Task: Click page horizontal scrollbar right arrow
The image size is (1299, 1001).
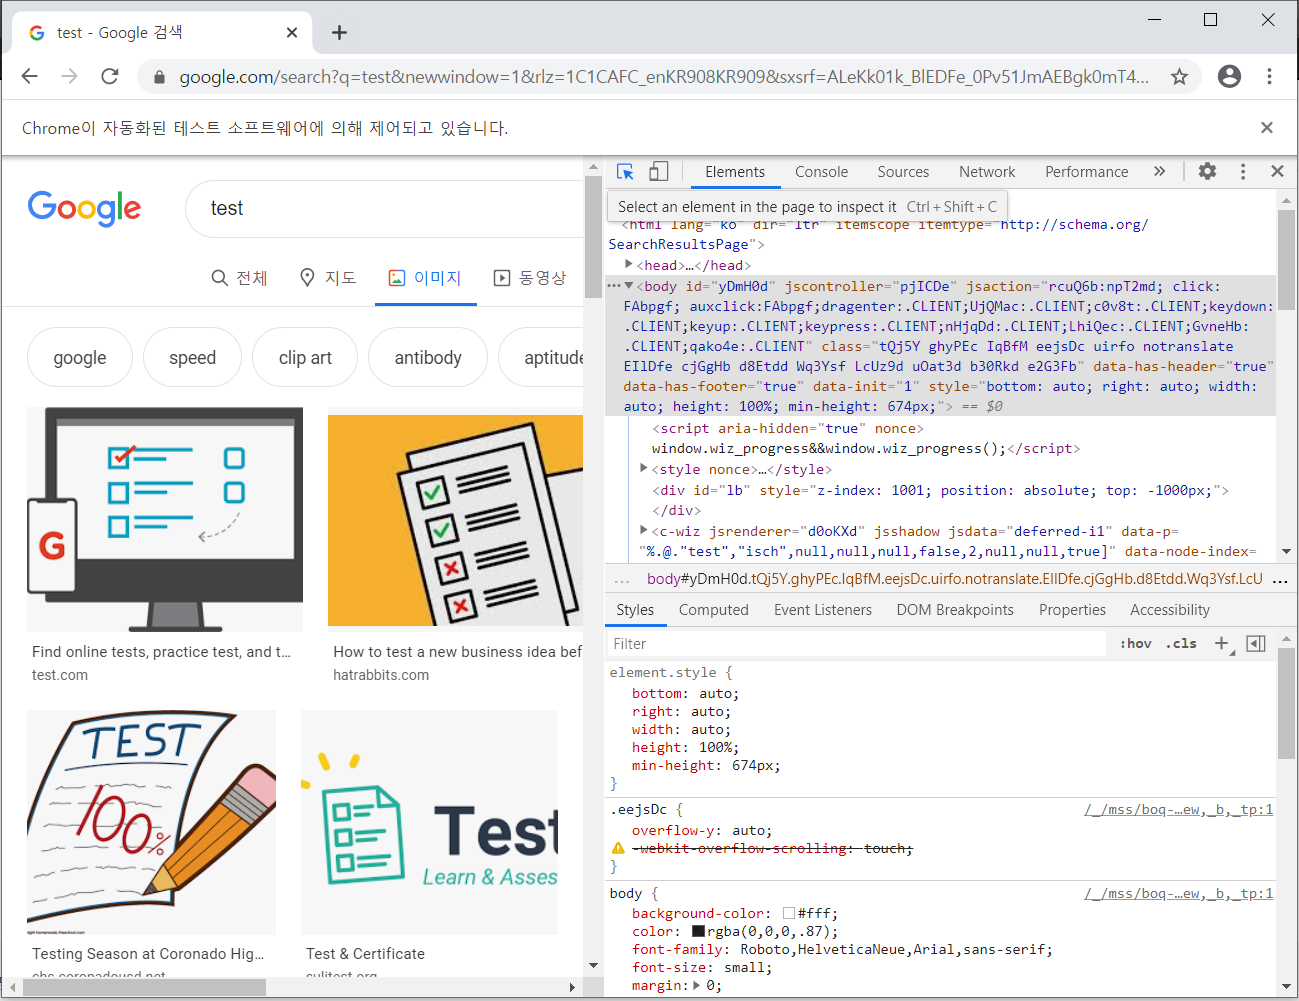Action: coord(572,987)
